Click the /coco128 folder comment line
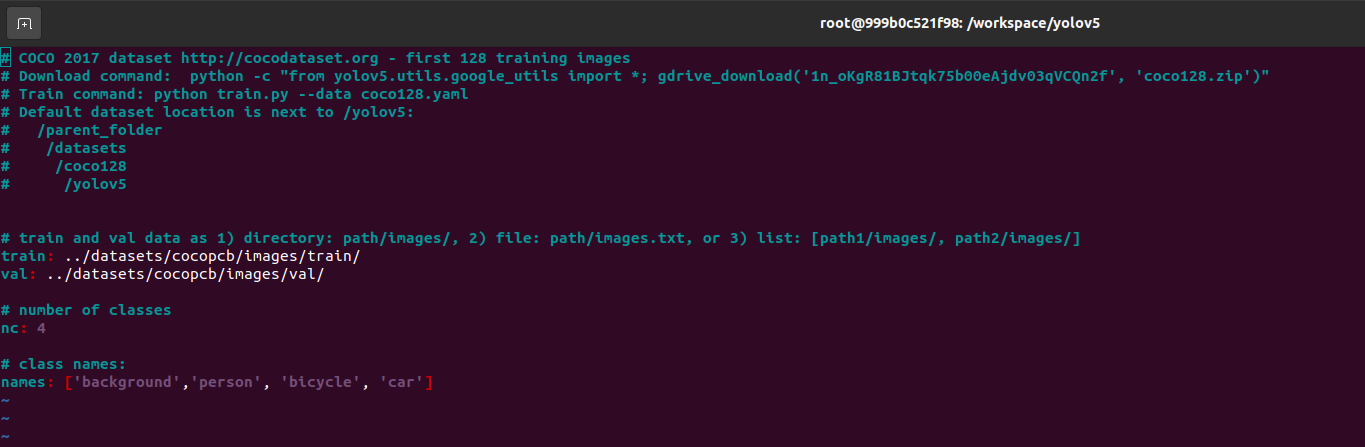Image resolution: width=1365 pixels, height=447 pixels. tap(91, 166)
